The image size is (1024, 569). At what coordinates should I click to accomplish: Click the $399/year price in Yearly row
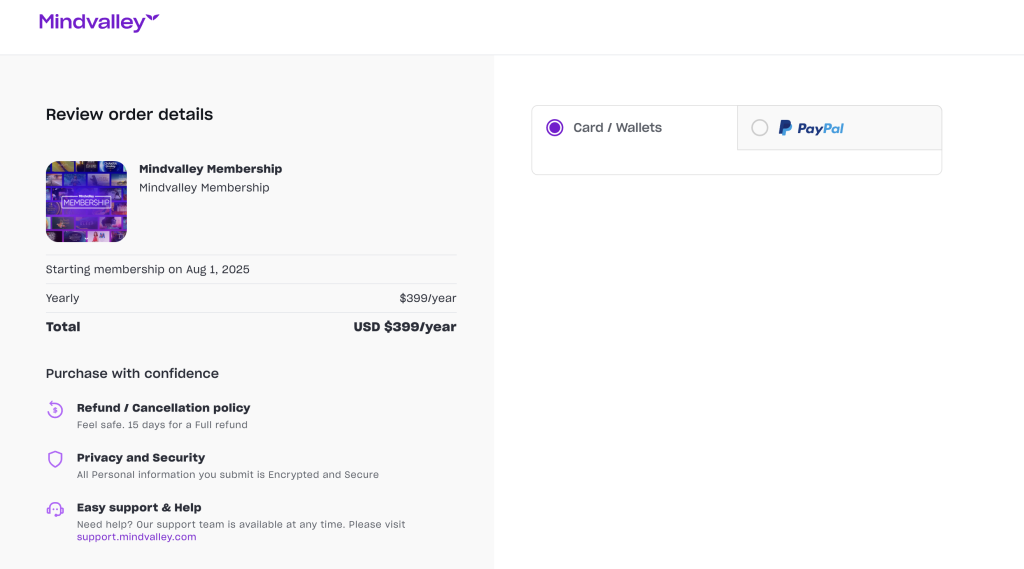point(428,299)
